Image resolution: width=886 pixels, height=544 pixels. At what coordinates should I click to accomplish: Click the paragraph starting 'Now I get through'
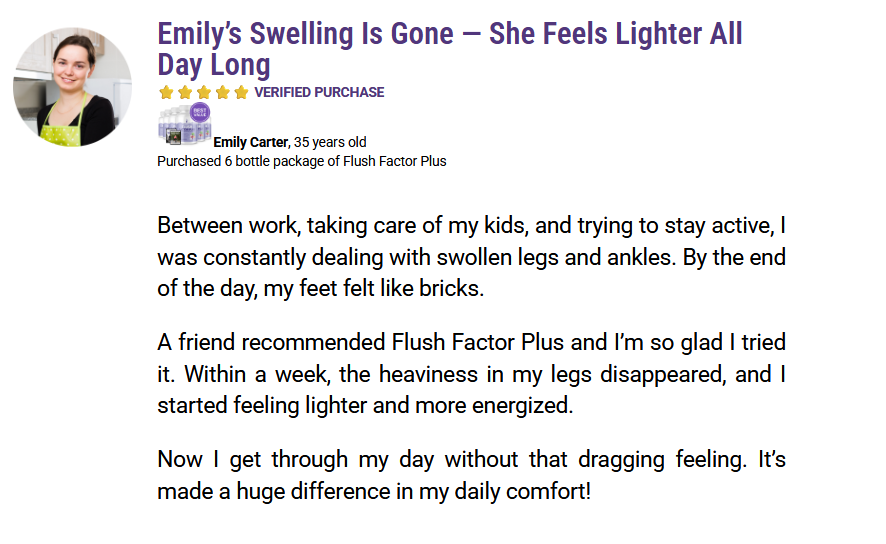click(x=471, y=475)
